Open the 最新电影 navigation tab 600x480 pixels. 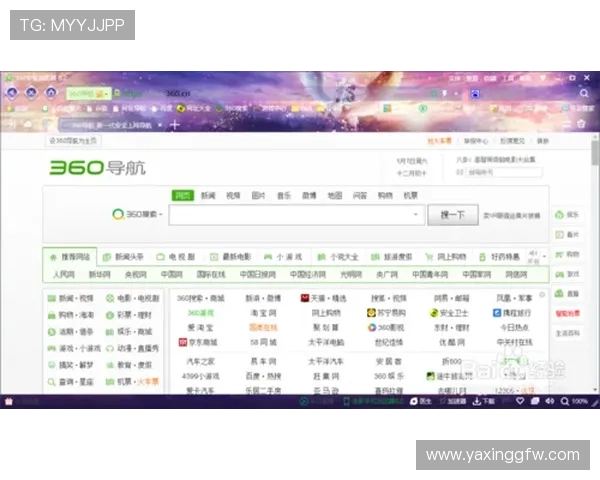click(x=231, y=257)
